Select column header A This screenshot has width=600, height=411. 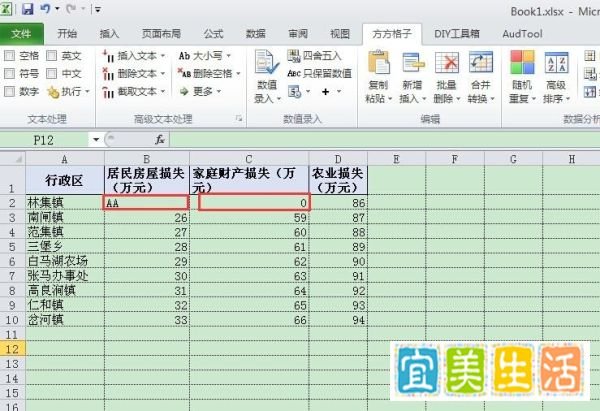pyautogui.click(x=65, y=159)
